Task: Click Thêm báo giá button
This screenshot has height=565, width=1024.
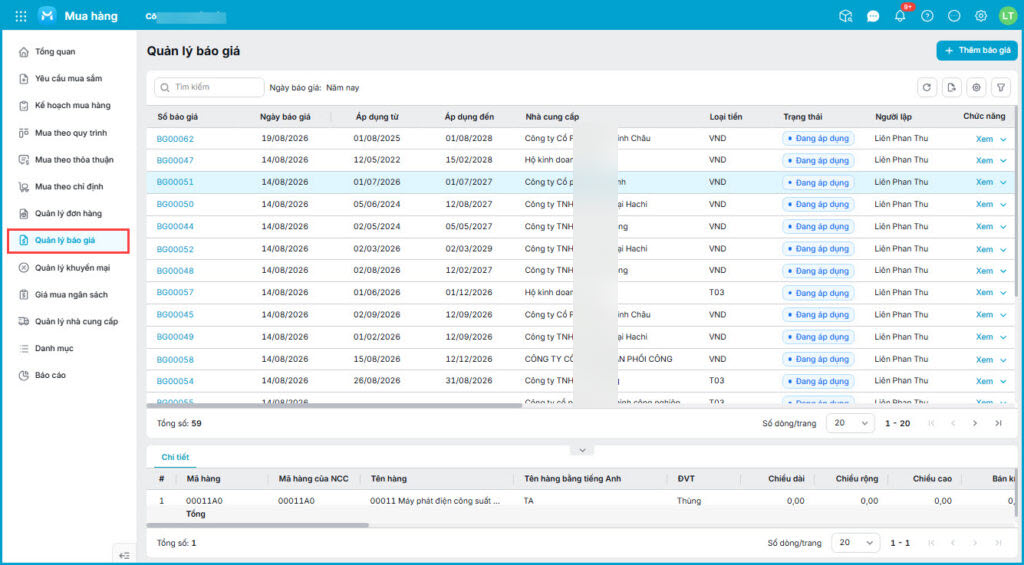Action: pyautogui.click(x=977, y=50)
